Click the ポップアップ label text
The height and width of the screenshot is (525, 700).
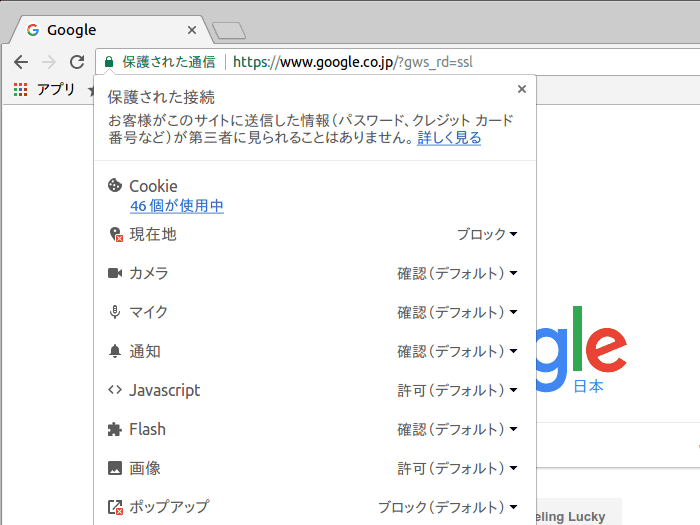[169, 507]
